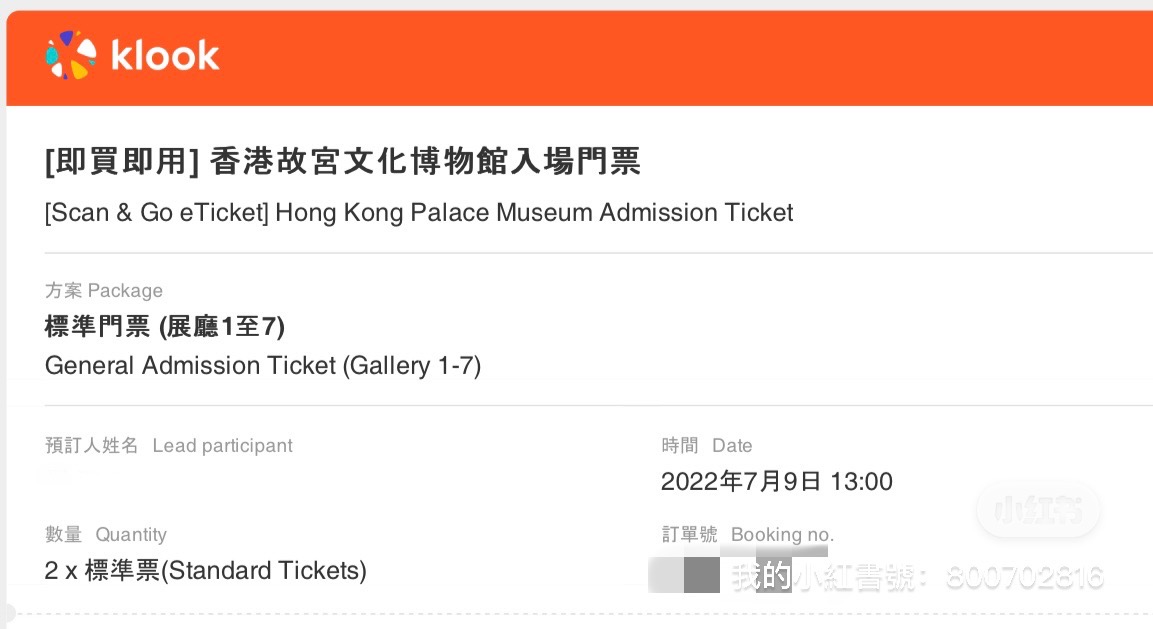This screenshot has height=629, width=1153.
Task: Click the orange header banner
Action: (576, 57)
